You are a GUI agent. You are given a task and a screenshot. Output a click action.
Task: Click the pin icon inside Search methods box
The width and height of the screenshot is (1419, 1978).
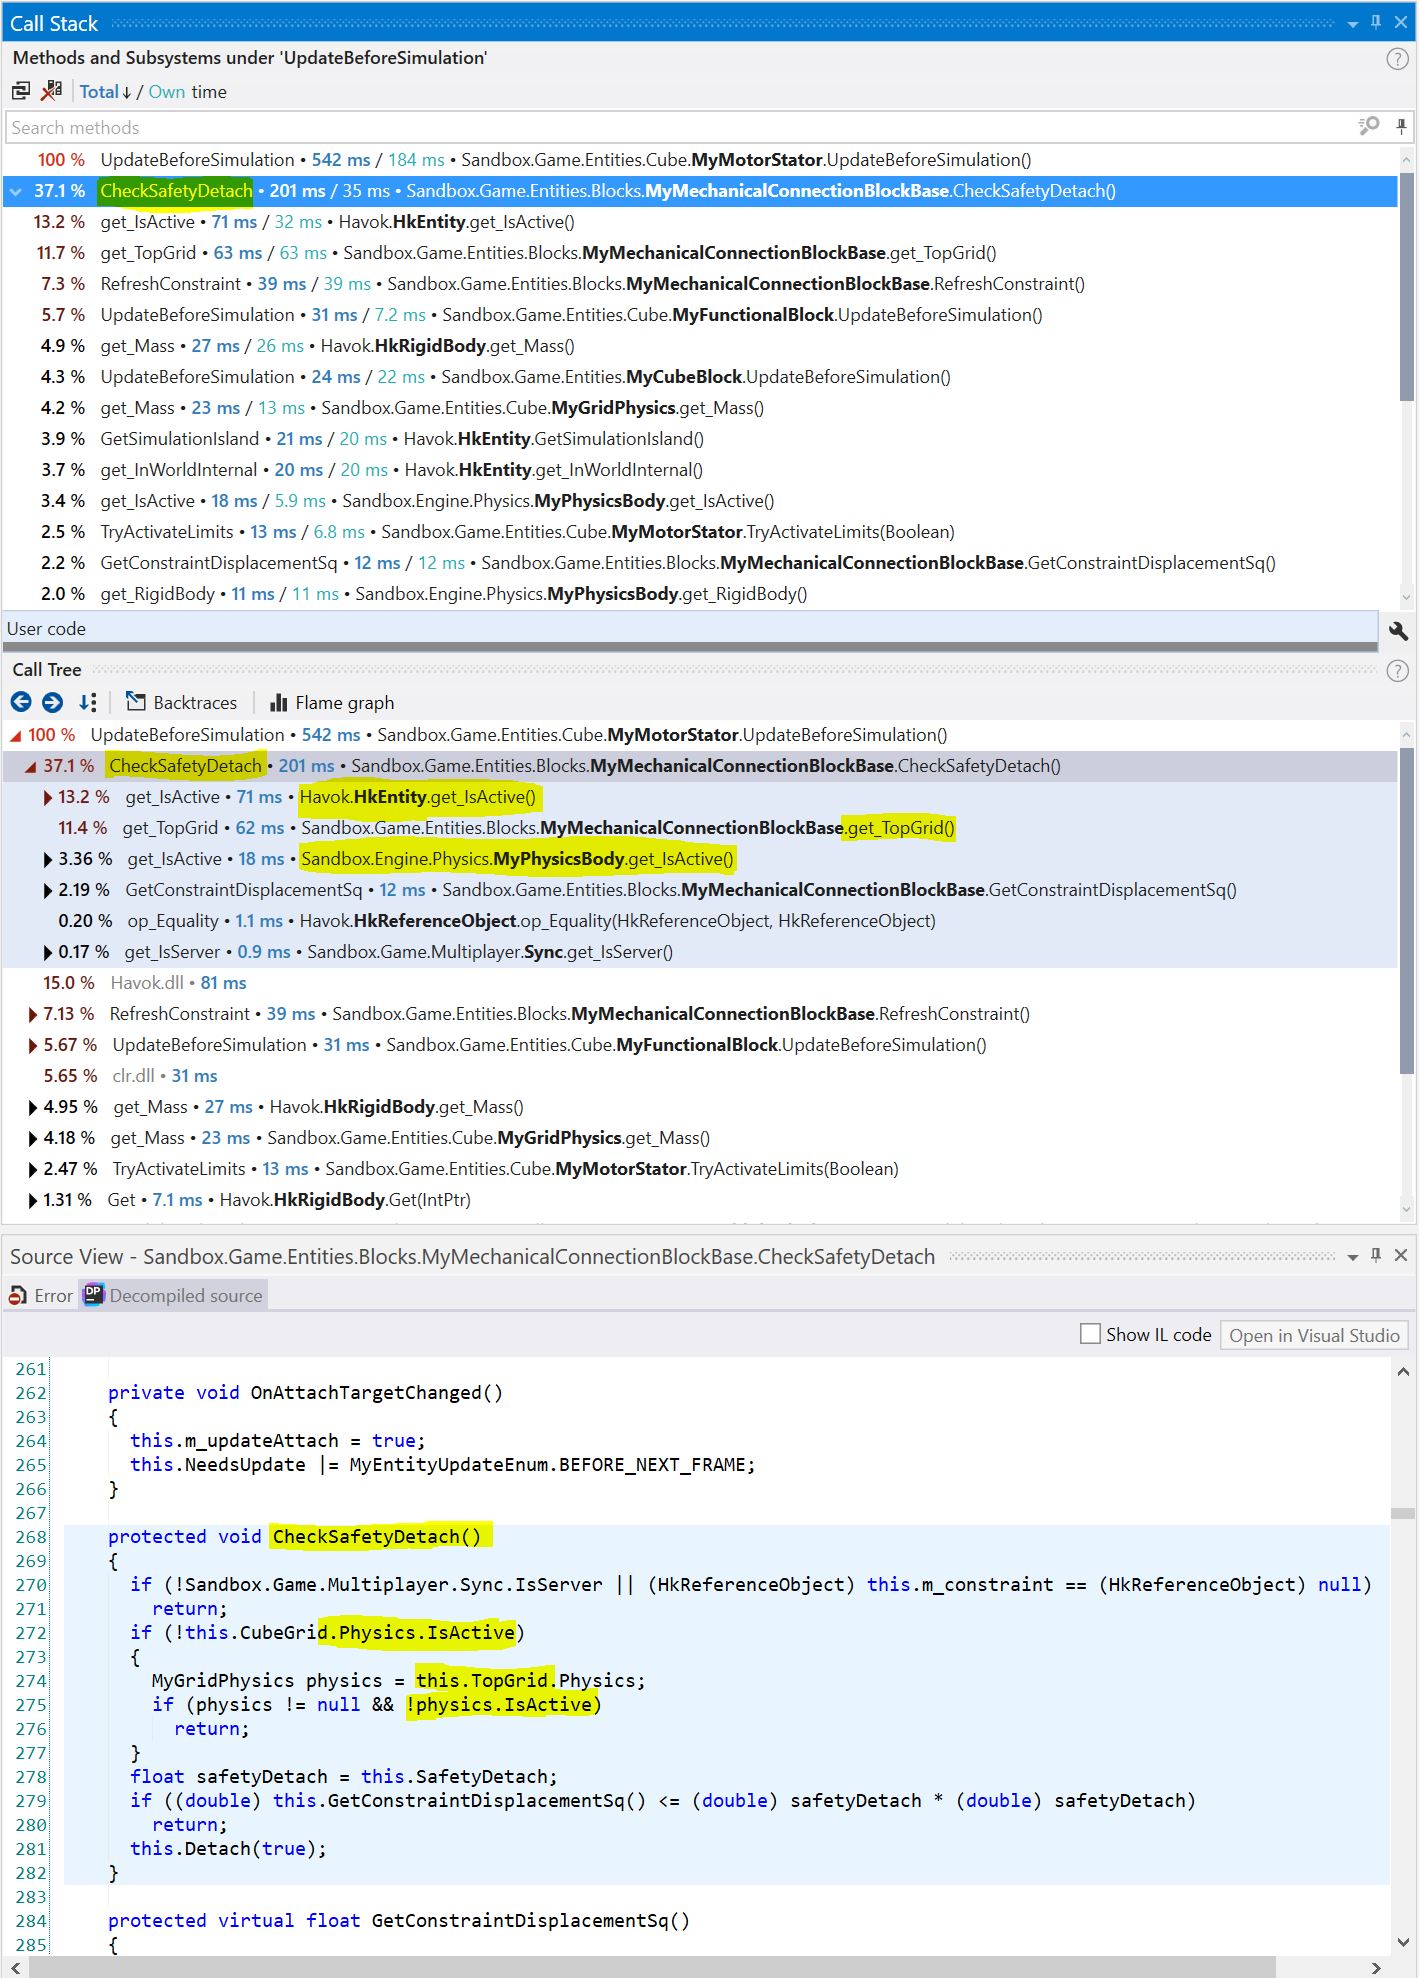tap(1401, 126)
